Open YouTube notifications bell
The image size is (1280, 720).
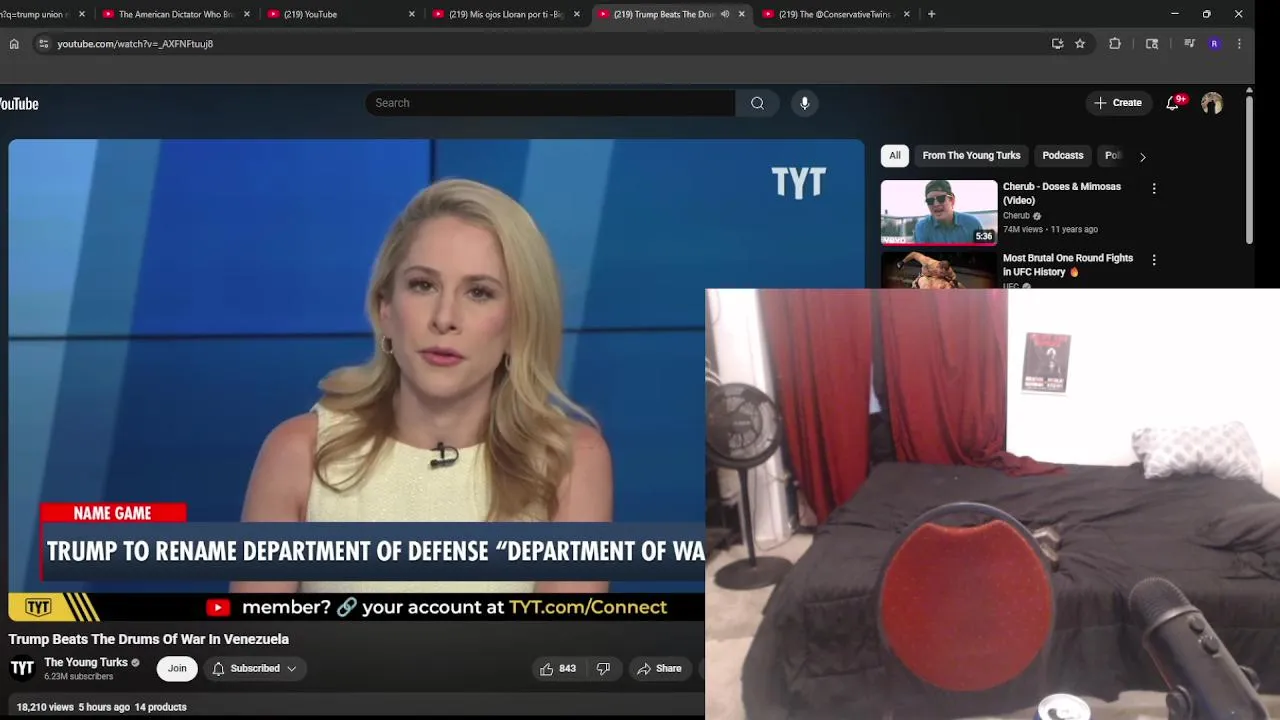(1173, 103)
